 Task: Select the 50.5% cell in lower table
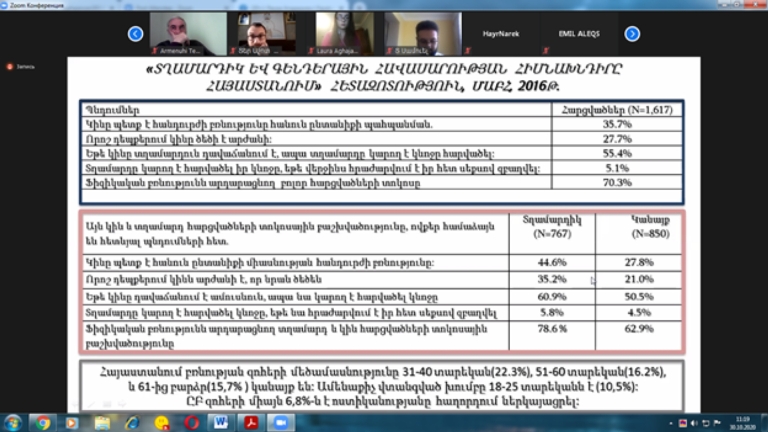[x=639, y=297]
